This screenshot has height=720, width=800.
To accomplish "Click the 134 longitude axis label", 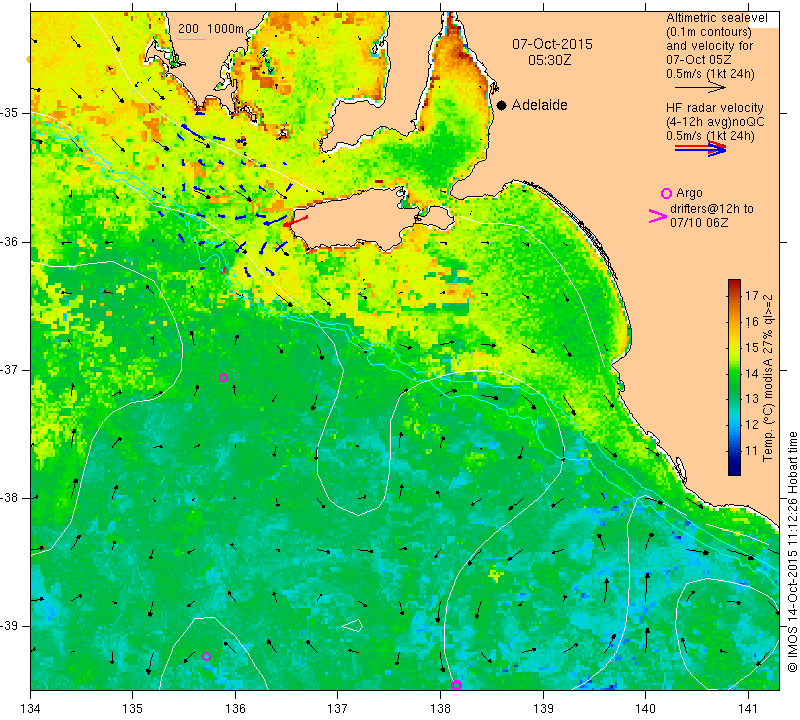I will (31, 709).
